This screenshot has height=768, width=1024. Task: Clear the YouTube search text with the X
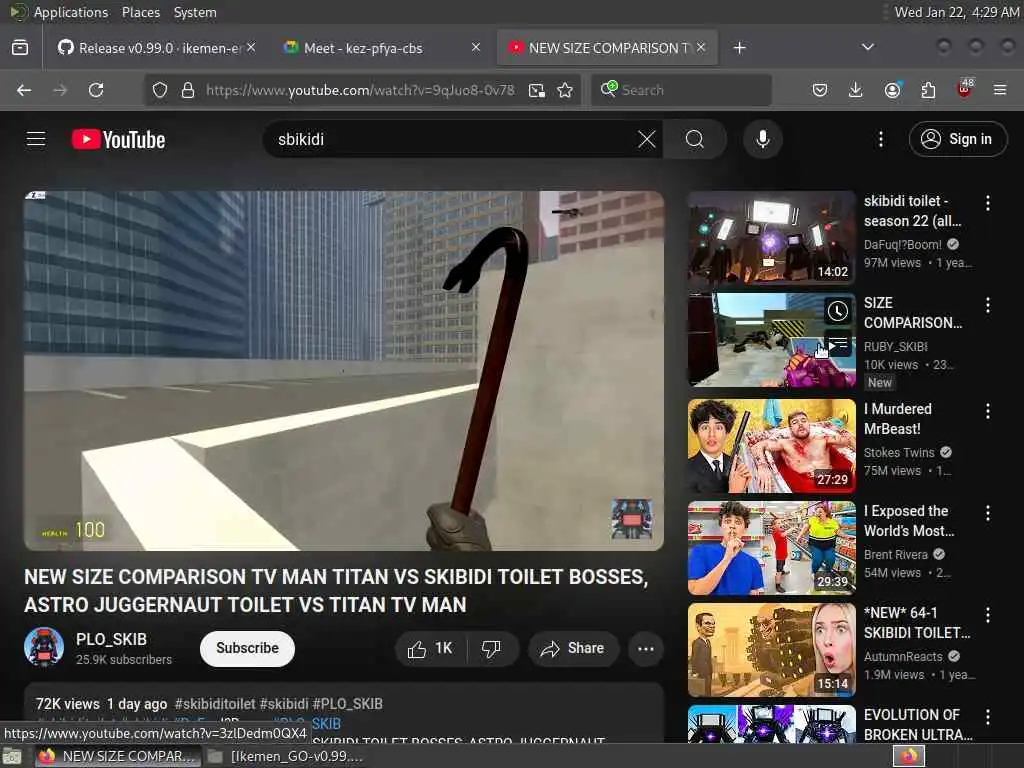tap(647, 139)
